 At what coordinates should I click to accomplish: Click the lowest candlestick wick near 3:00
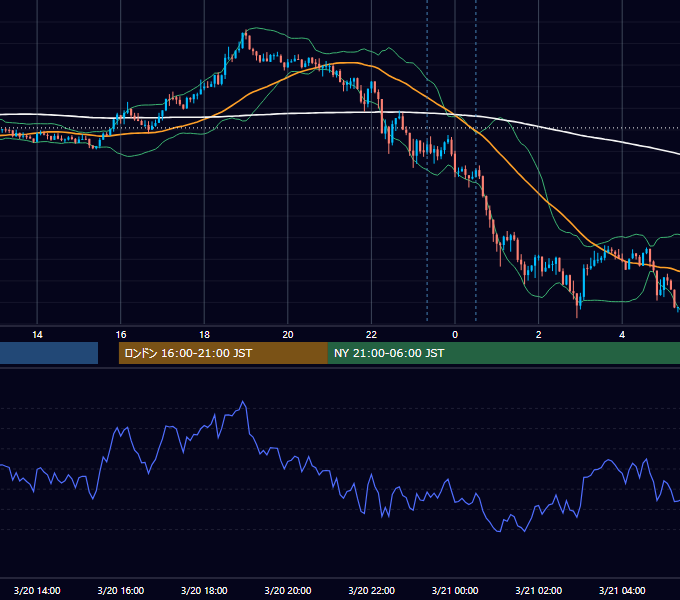pyautogui.click(x=577, y=314)
